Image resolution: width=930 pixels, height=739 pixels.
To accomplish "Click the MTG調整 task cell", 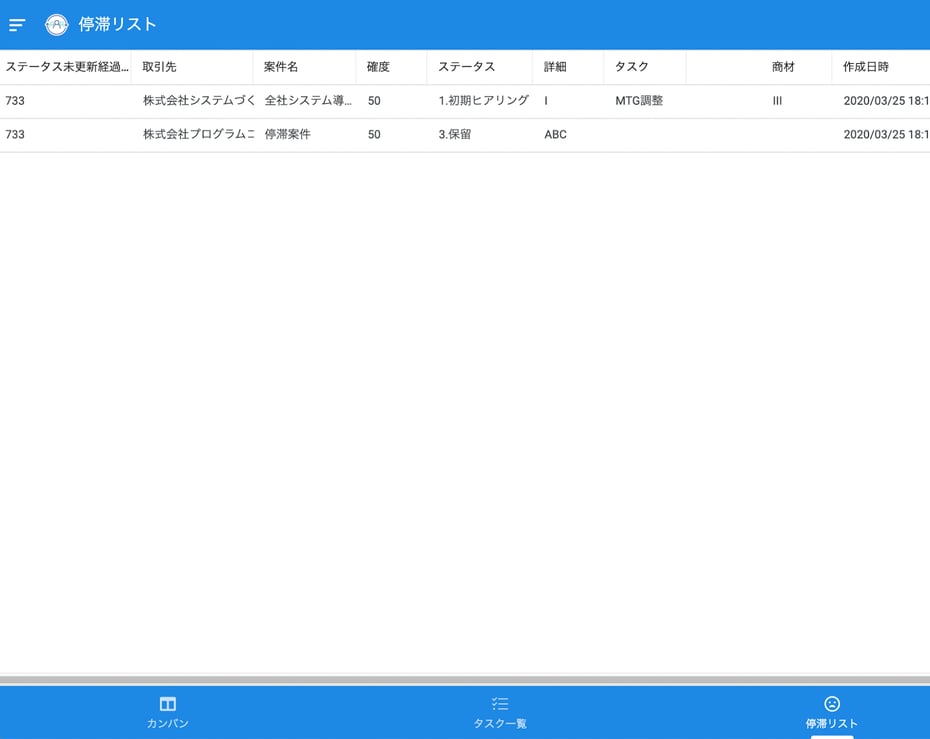I will click(x=638, y=101).
